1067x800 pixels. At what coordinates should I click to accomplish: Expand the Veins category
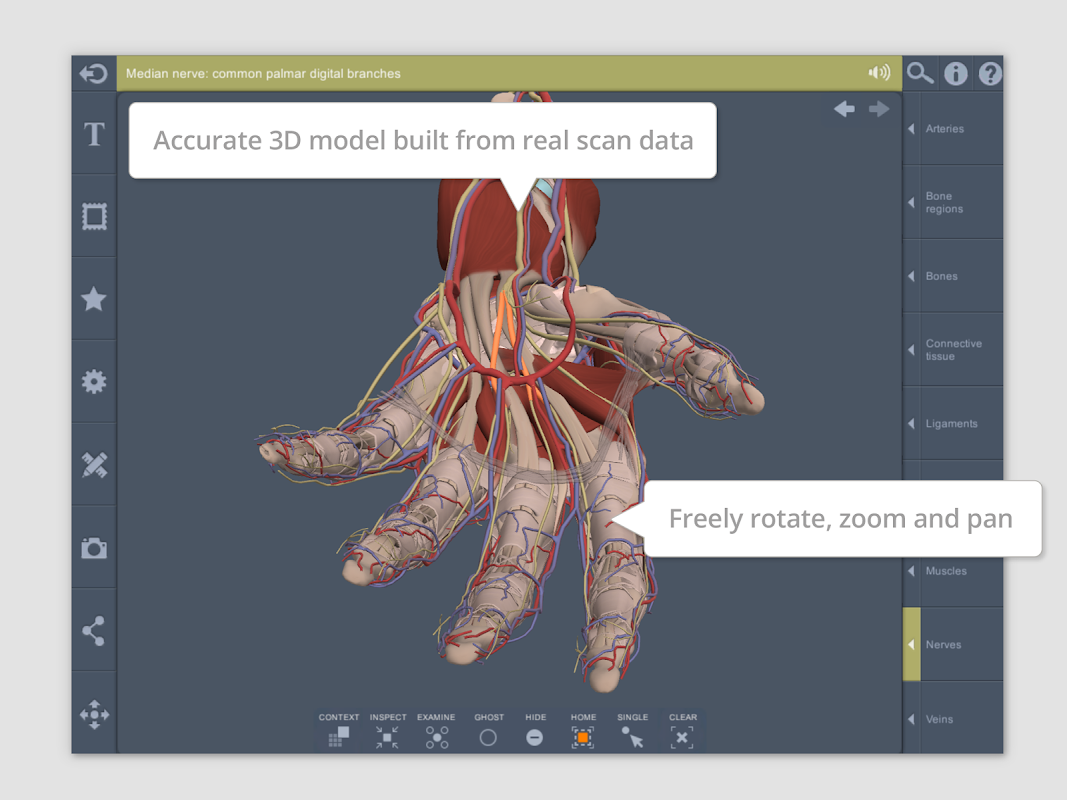(x=952, y=719)
